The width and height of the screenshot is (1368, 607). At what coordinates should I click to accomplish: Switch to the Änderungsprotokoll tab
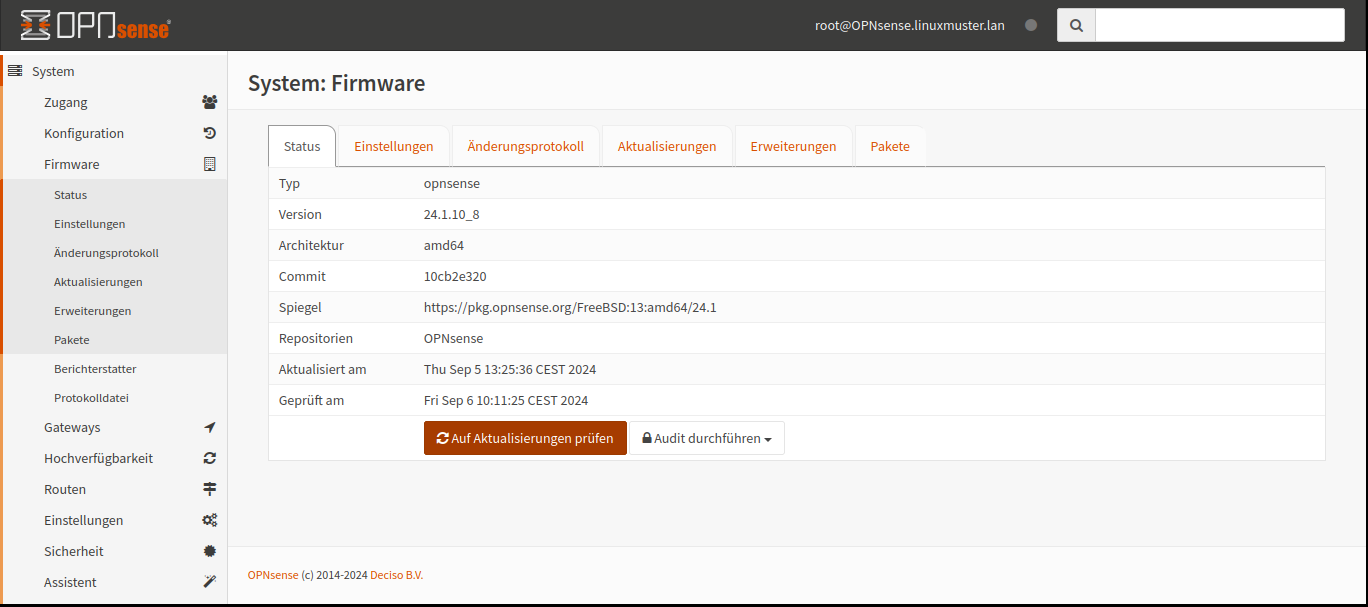[x=526, y=146]
